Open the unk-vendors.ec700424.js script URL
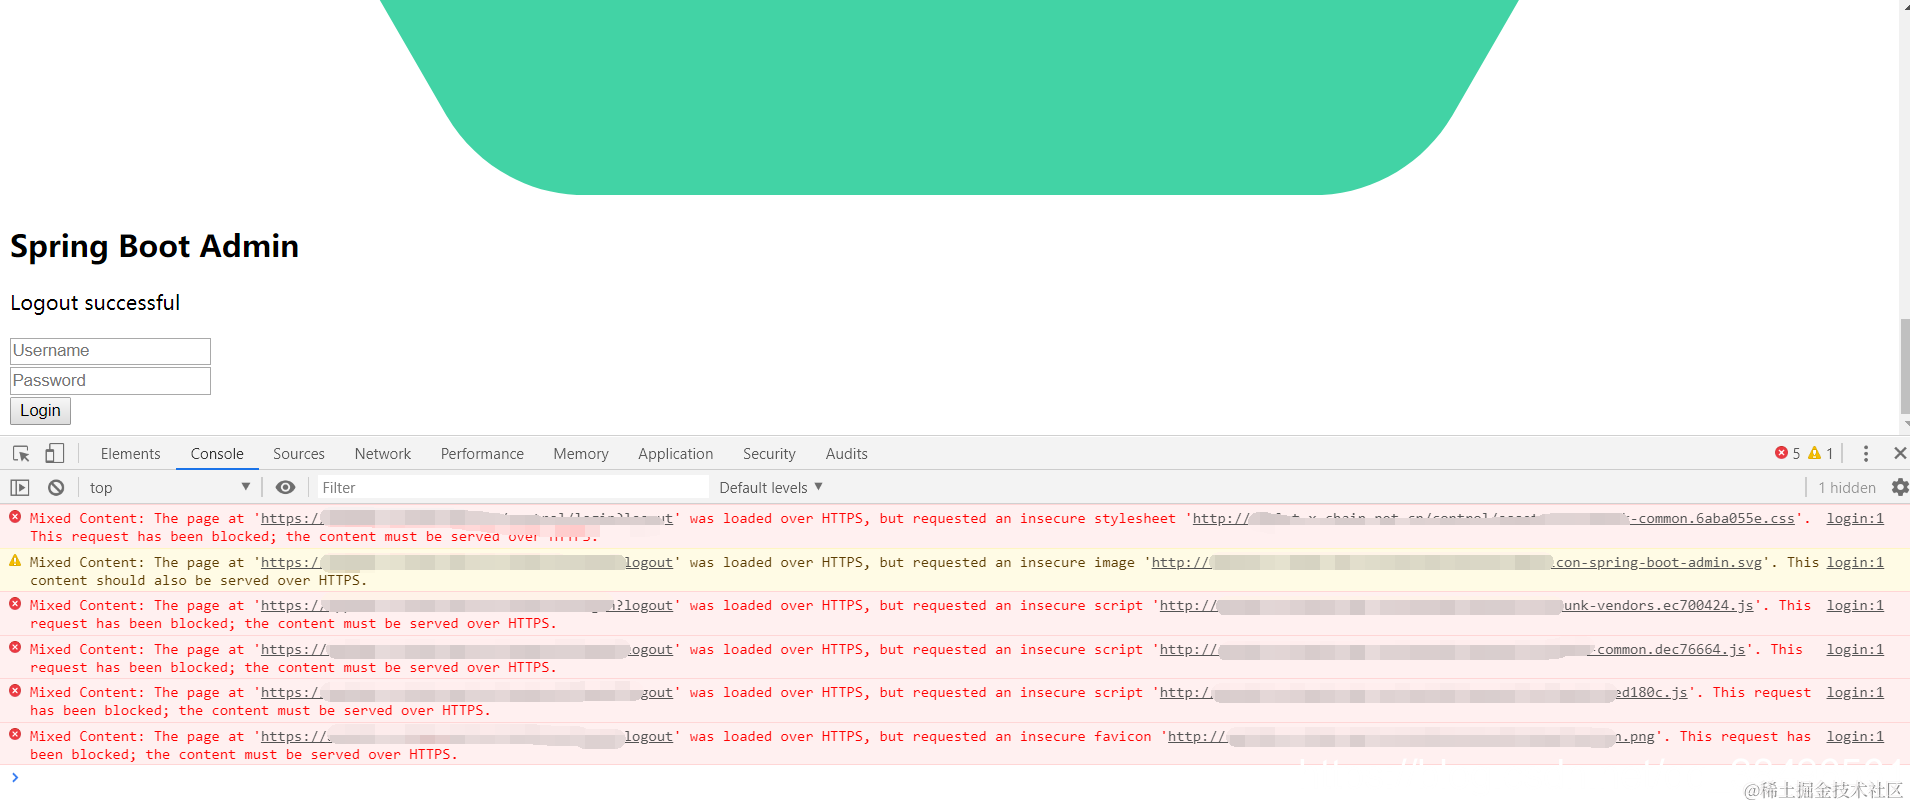The height and width of the screenshot is (807, 1910). (1457, 606)
